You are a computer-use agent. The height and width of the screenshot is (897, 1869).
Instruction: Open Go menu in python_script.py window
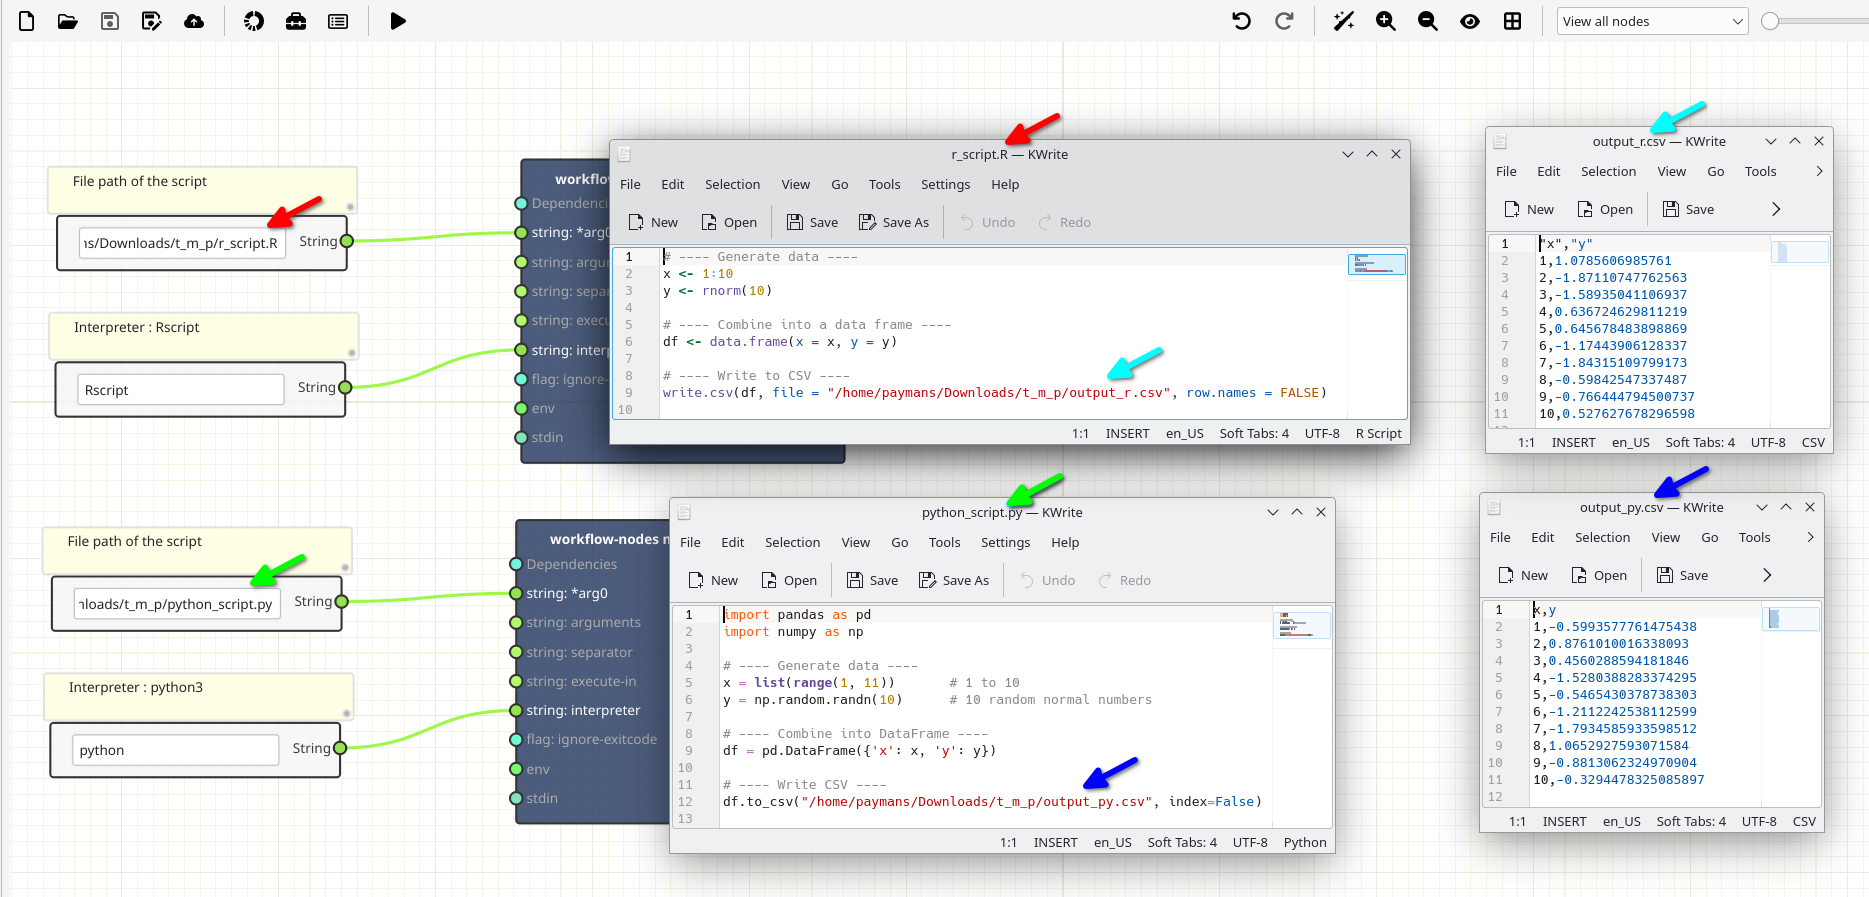coord(900,542)
